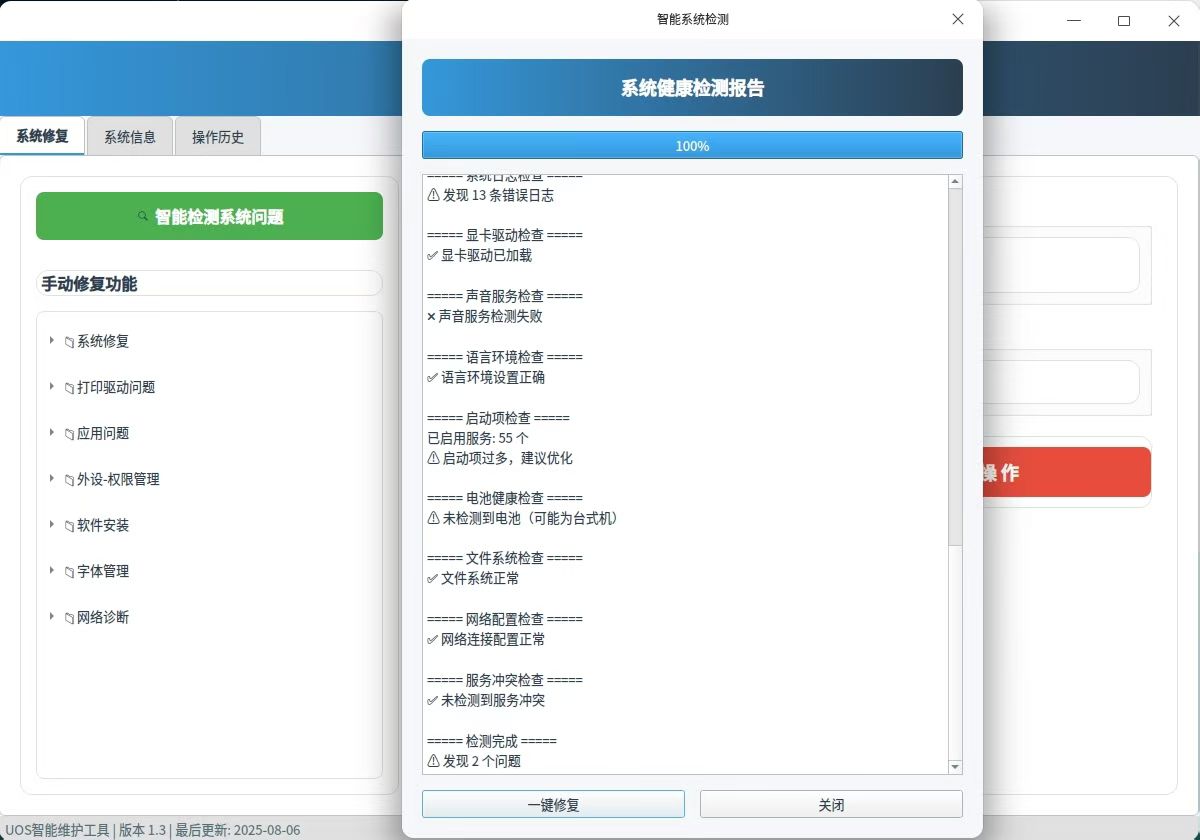This screenshot has height=840, width=1200.
Task: Click the line 已启用服务: 55 个
Action: [477, 437]
